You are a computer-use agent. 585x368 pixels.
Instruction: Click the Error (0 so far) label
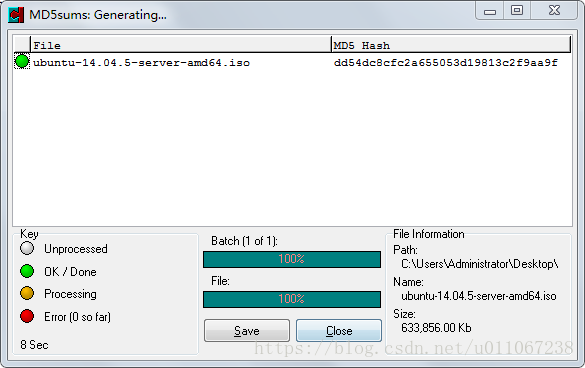pos(77,317)
